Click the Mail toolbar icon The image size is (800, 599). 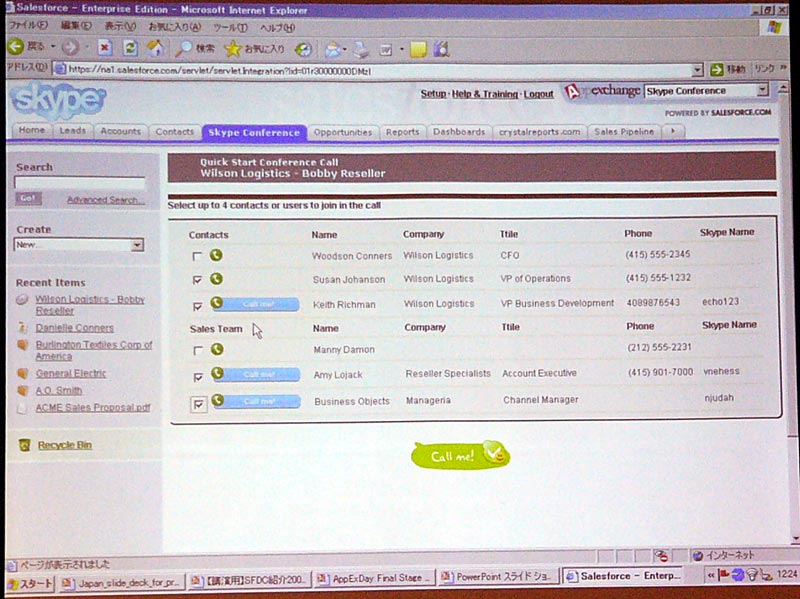(332, 49)
